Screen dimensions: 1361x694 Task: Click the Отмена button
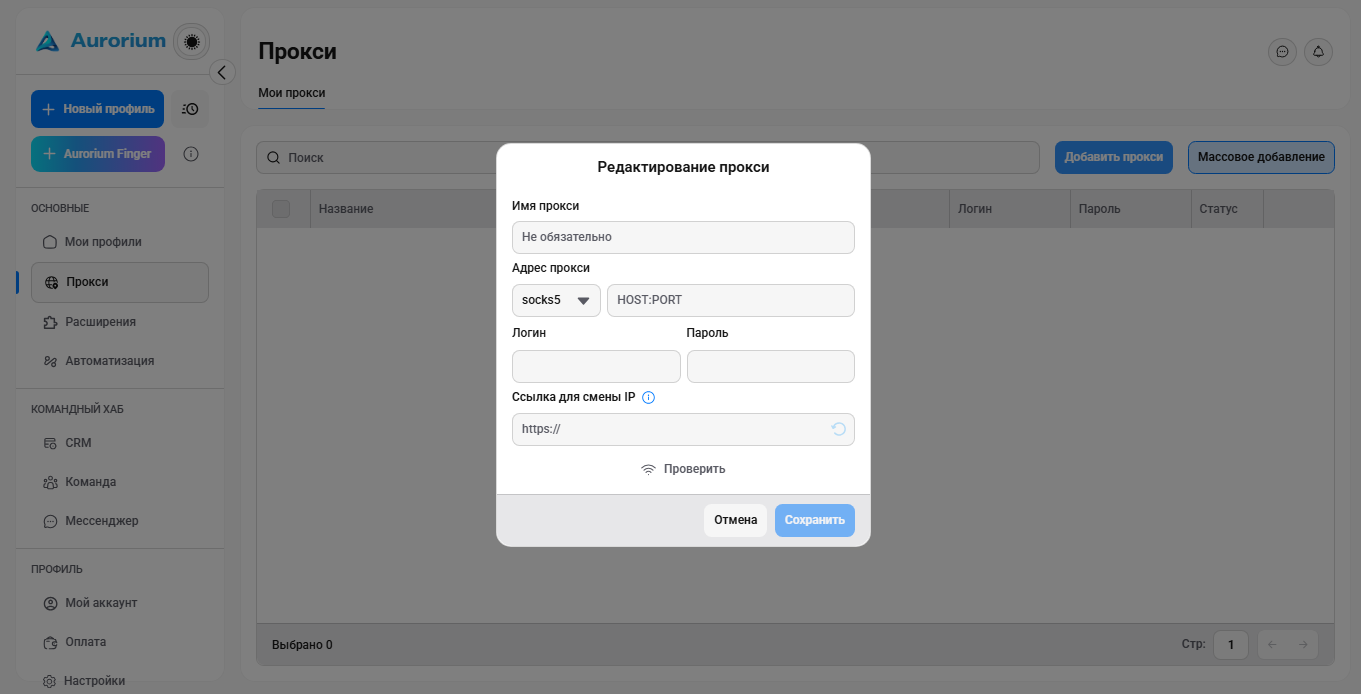point(735,520)
